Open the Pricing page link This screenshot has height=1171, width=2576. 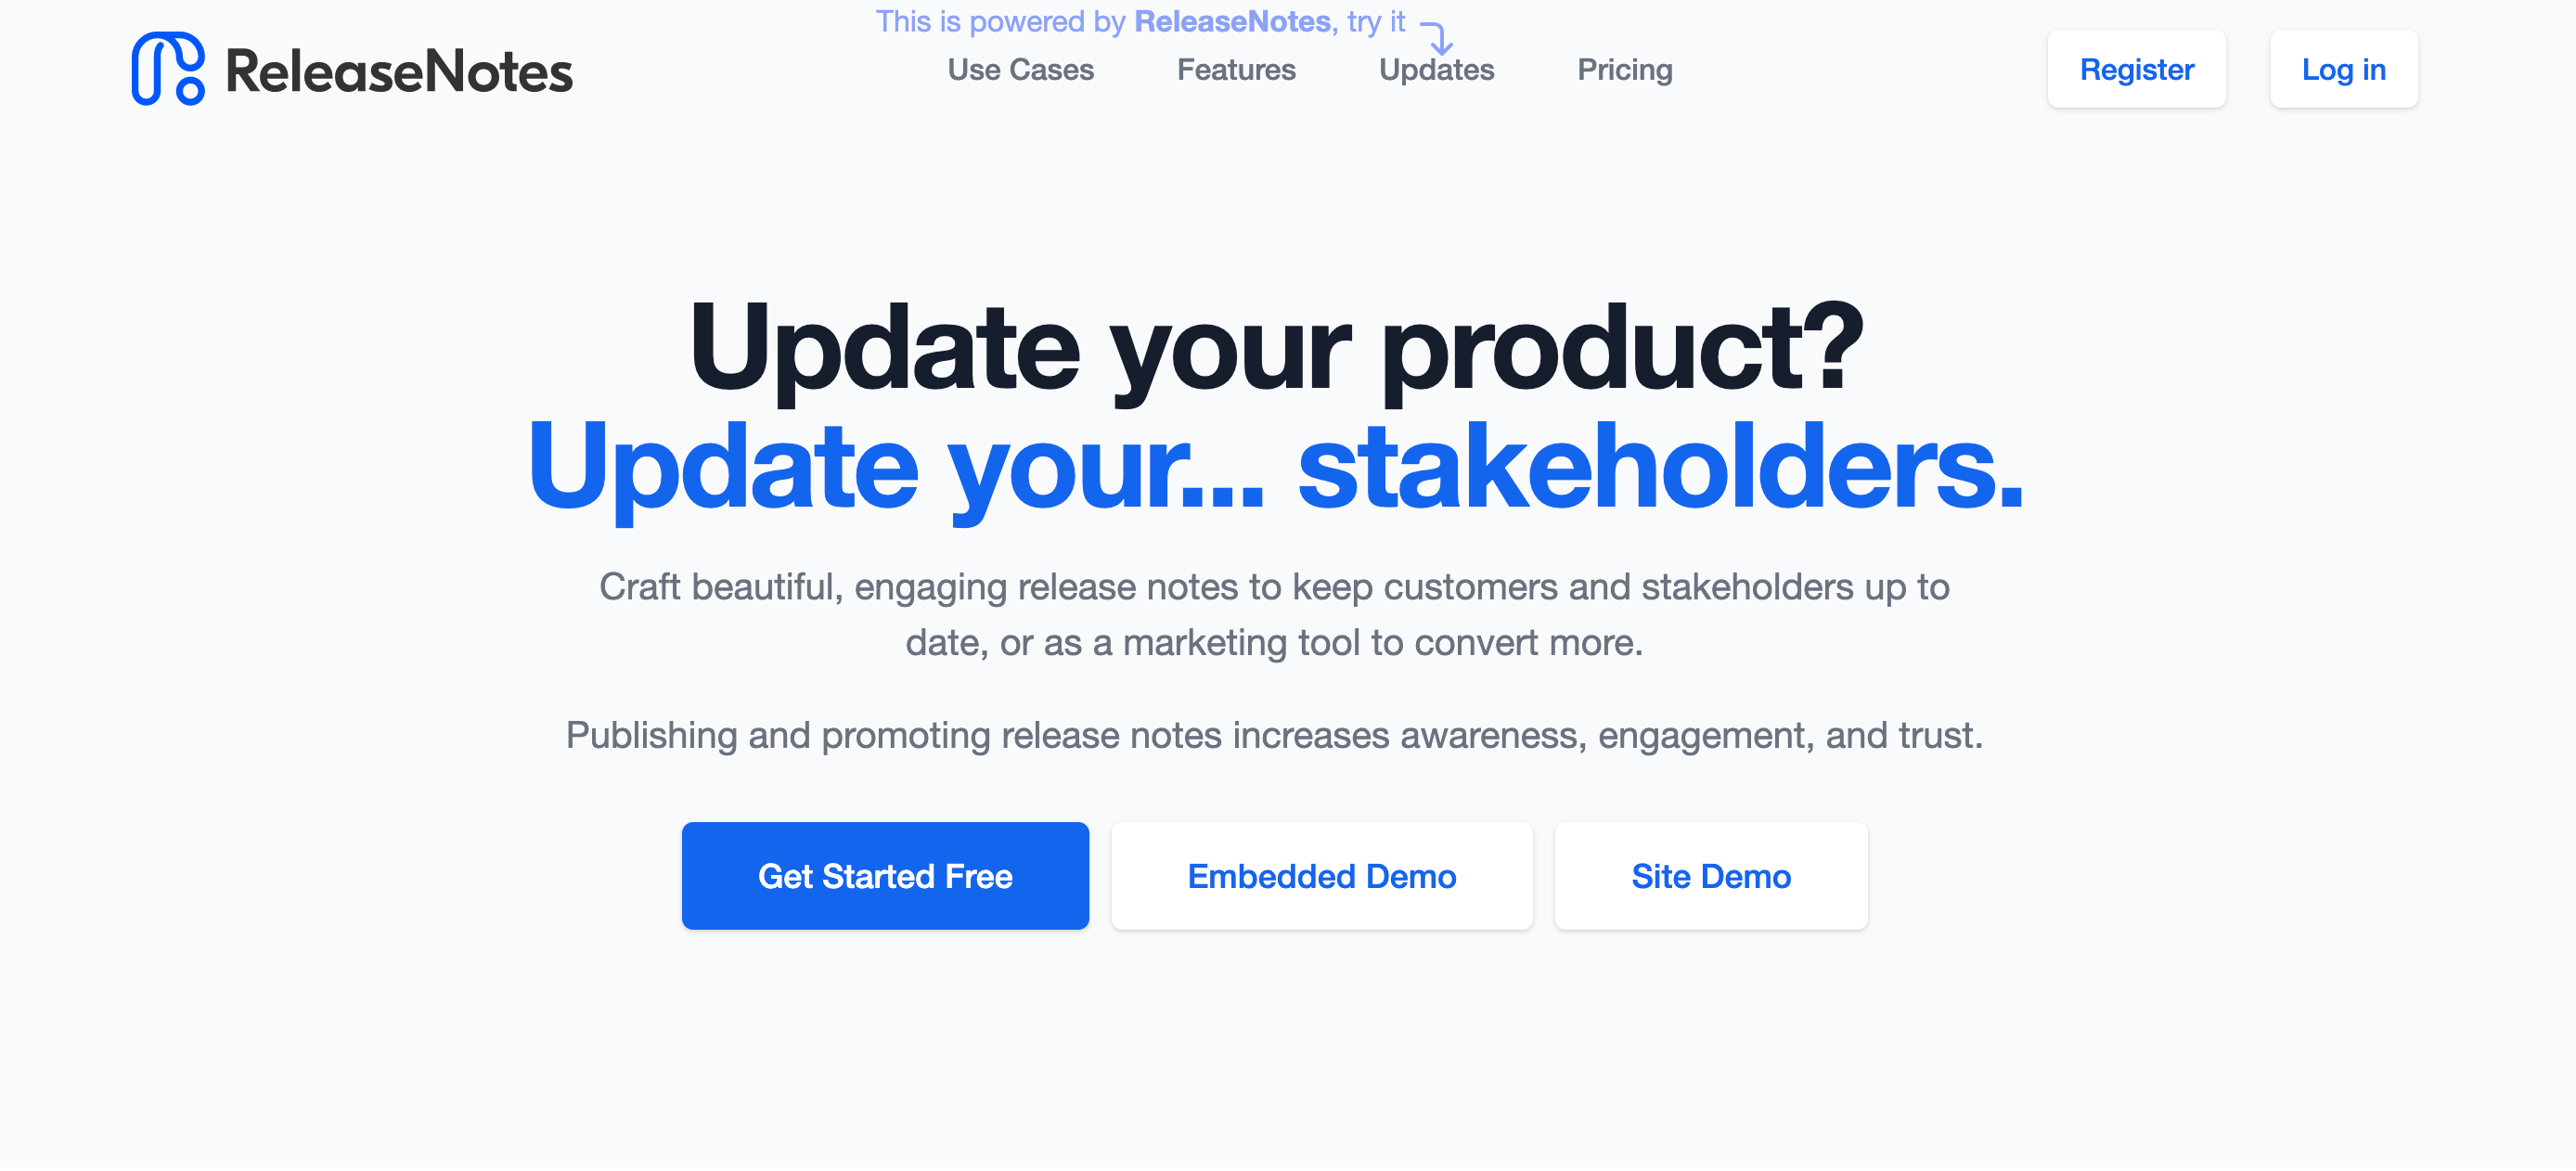pos(1624,70)
